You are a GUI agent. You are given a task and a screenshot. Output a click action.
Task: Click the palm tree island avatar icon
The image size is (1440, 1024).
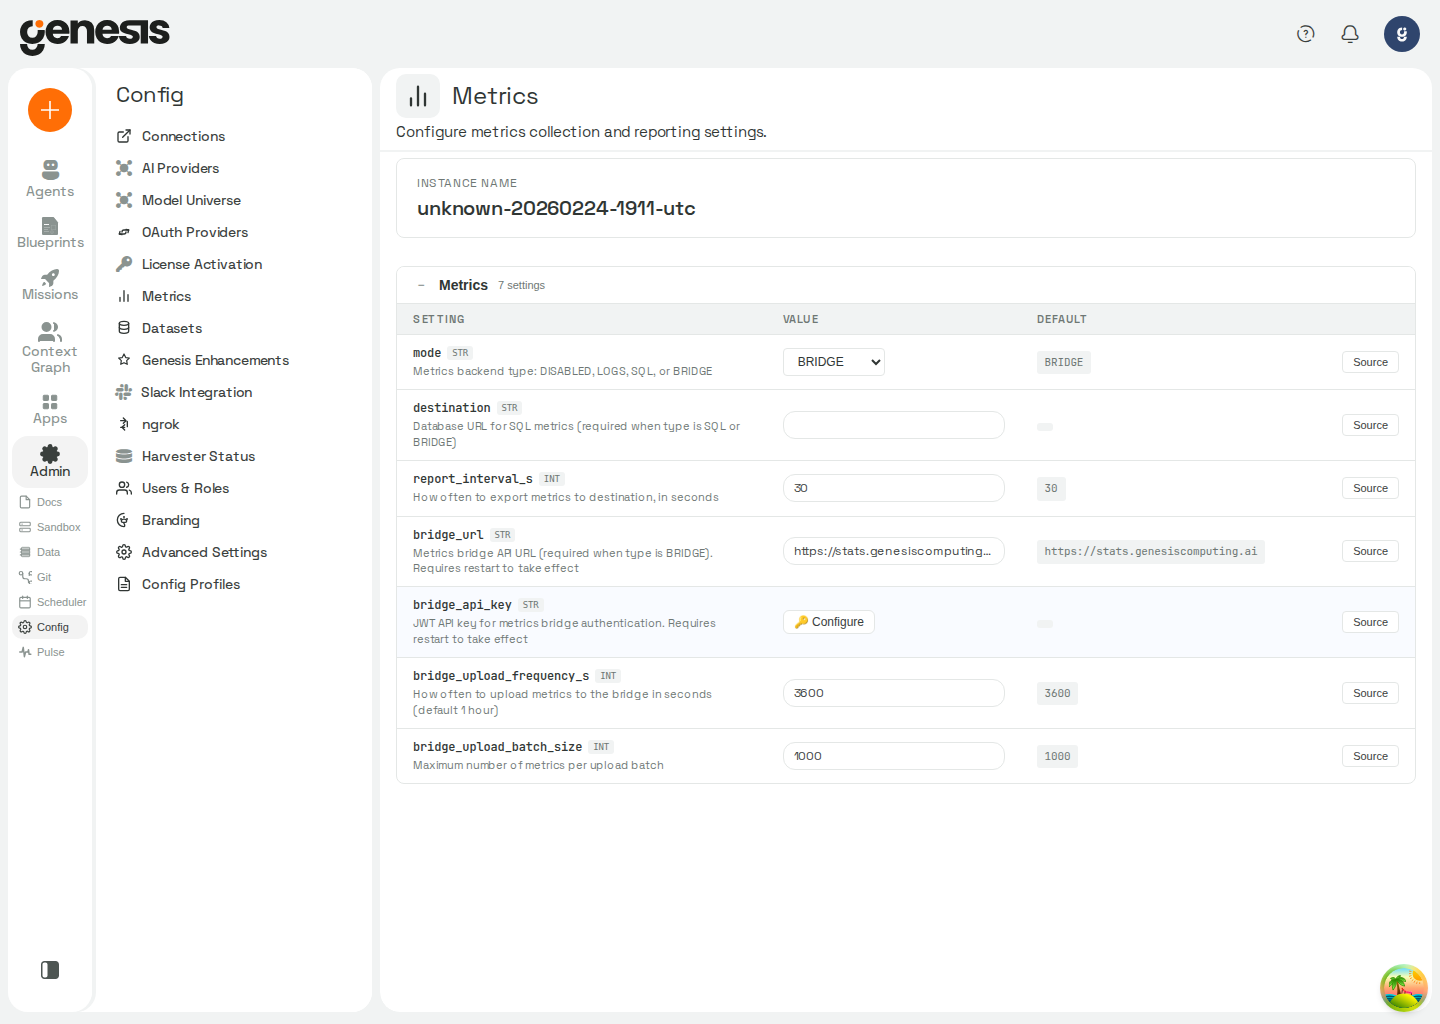pos(1404,988)
